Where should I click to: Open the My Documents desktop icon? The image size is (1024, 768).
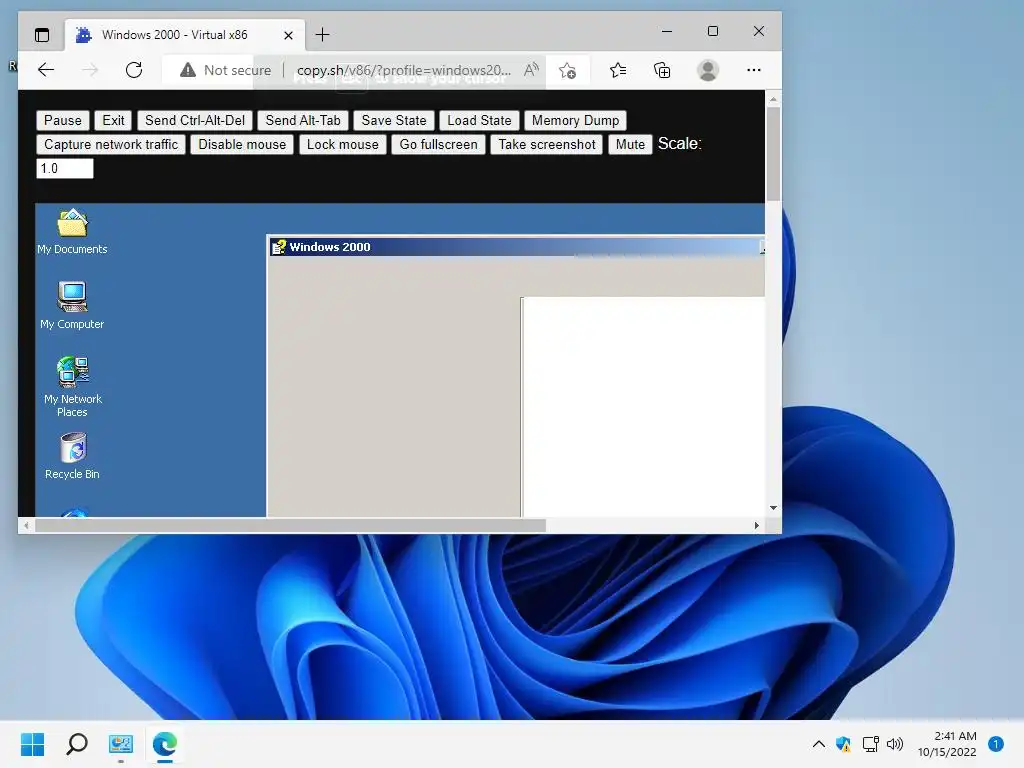[72, 232]
